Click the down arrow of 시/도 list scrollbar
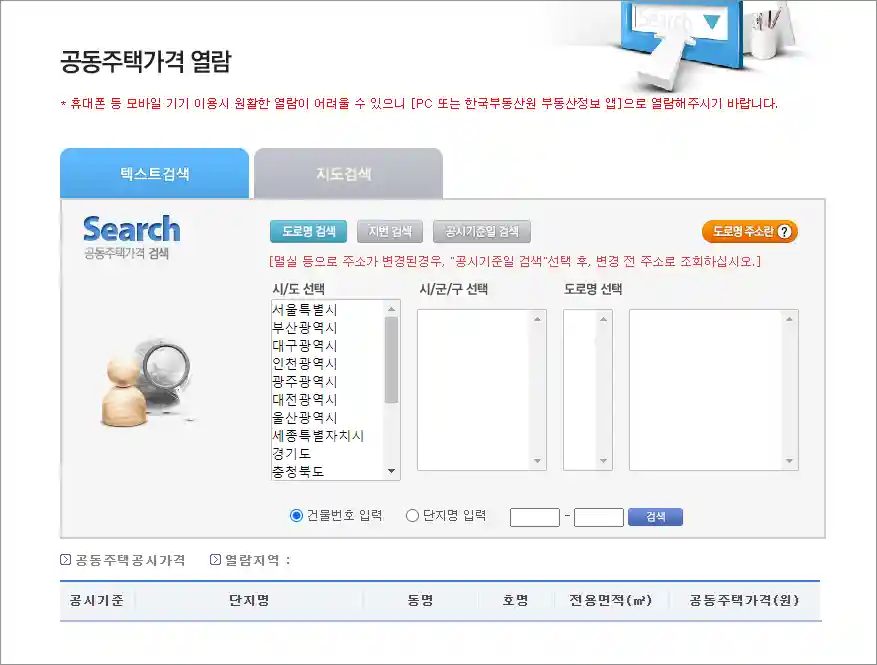Screen dimensions: 877x665 [x=392, y=471]
